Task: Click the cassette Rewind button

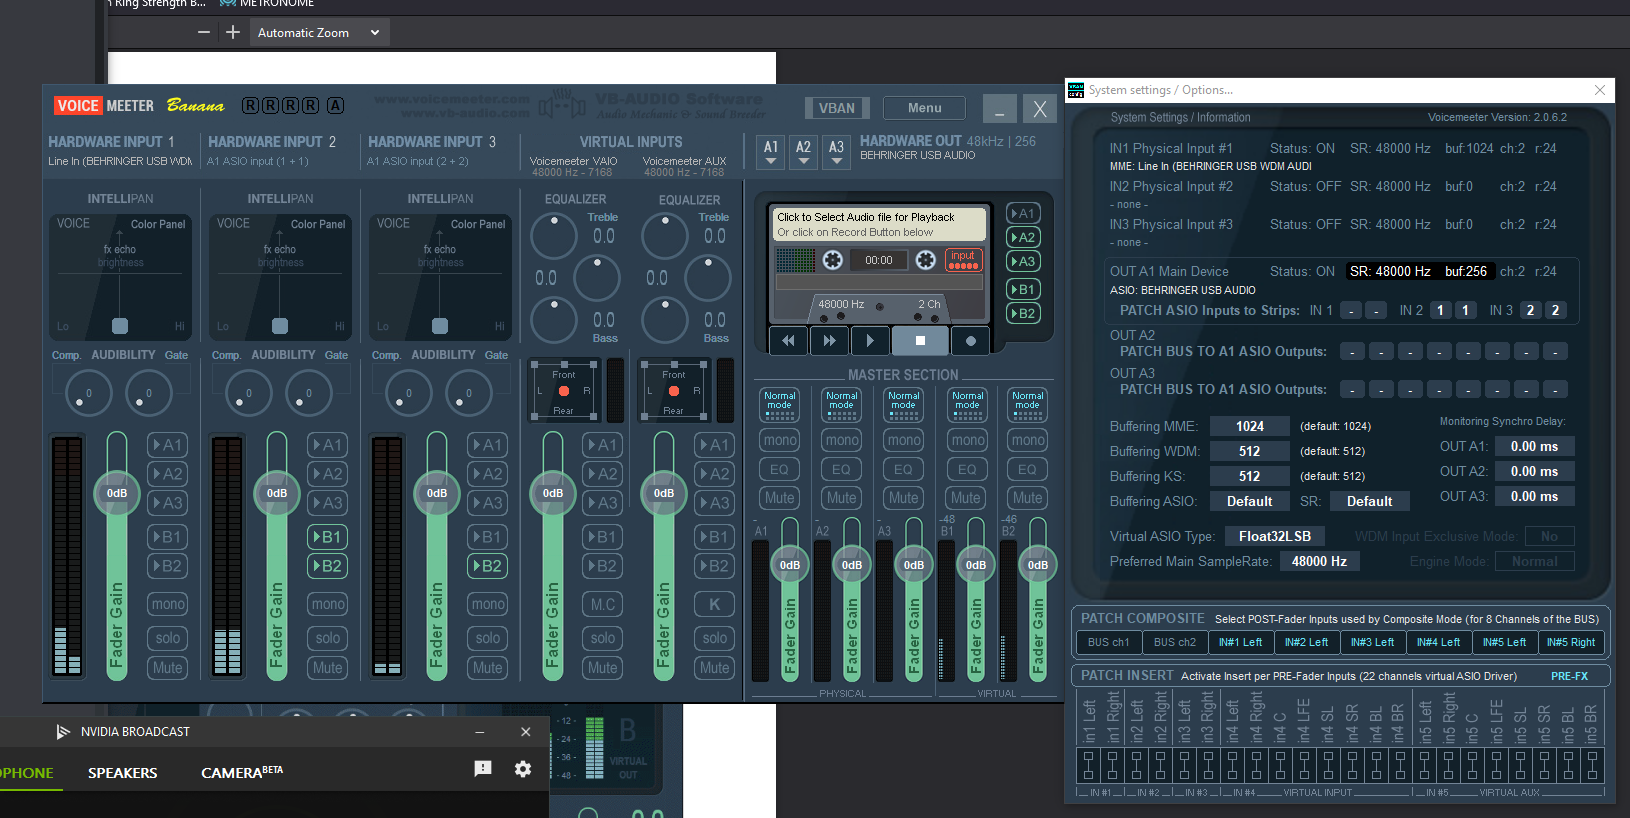Action: pyautogui.click(x=788, y=341)
